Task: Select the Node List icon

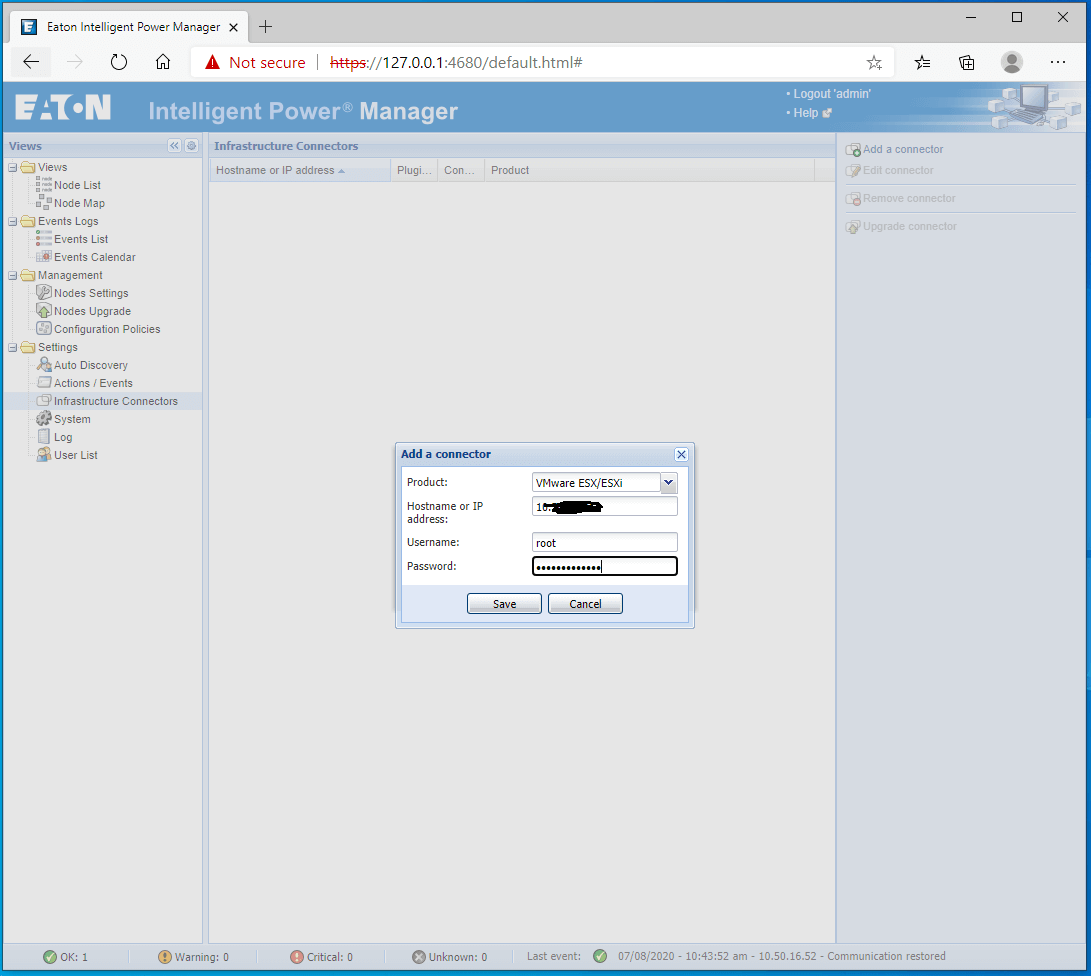Action: pyautogui.click(x=42, y=185)
